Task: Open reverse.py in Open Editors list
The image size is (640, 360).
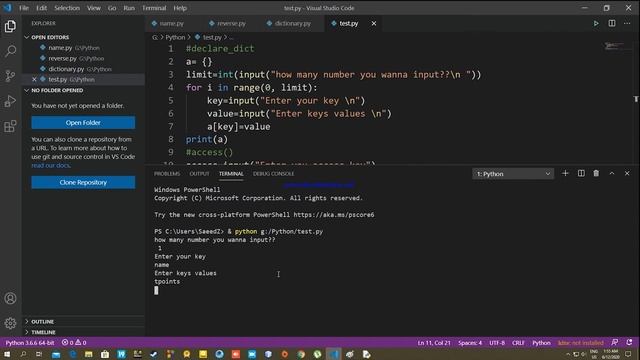Action: 83,58
